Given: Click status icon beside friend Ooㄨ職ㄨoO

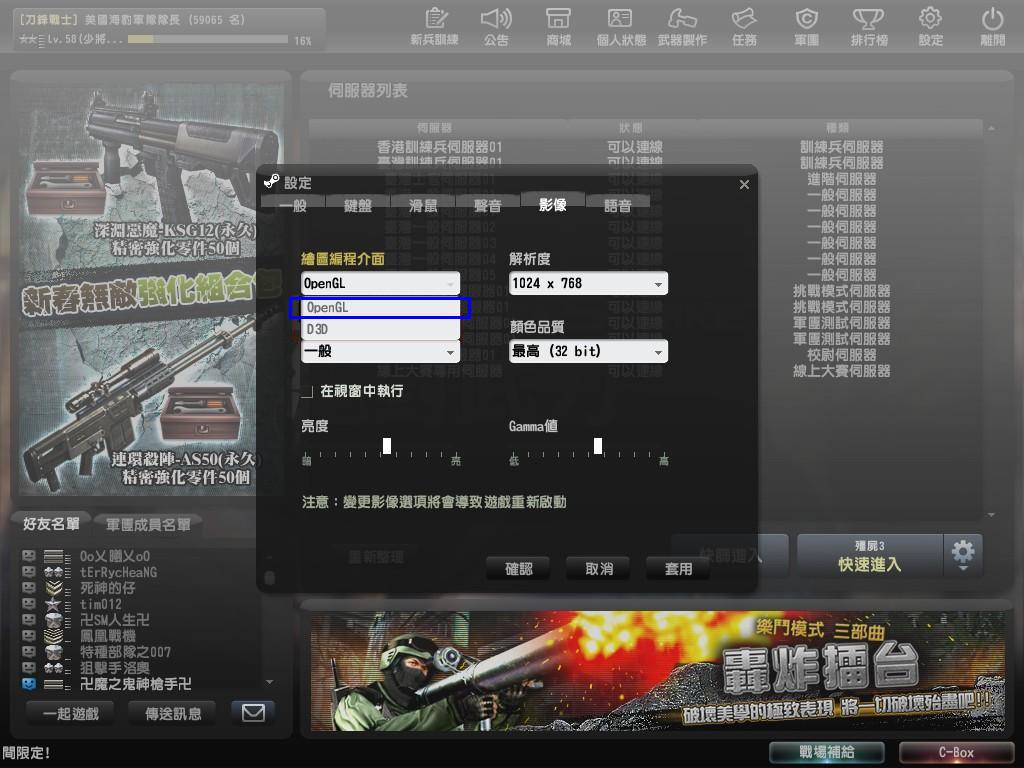Looking at the screenshot, I should pyautogui.click(x=29, y=556).
